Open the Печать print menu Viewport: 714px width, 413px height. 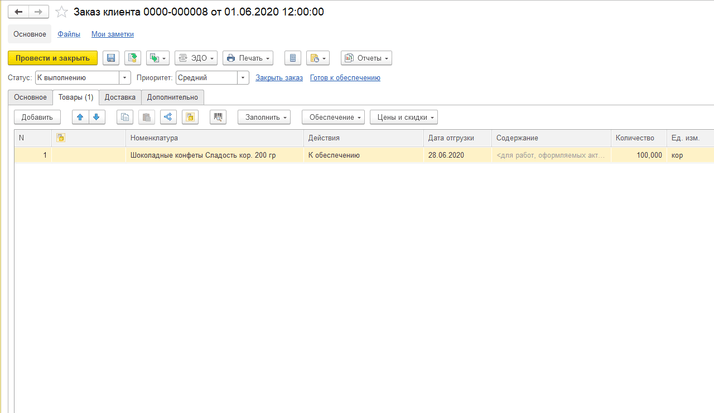[x=248, y=58]
